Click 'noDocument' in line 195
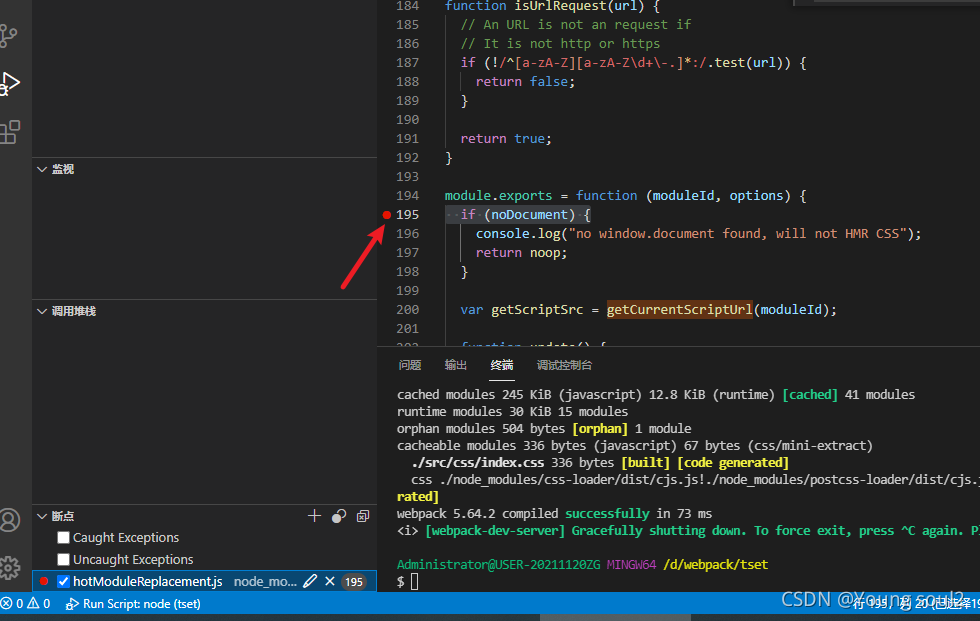 point(529,214)
